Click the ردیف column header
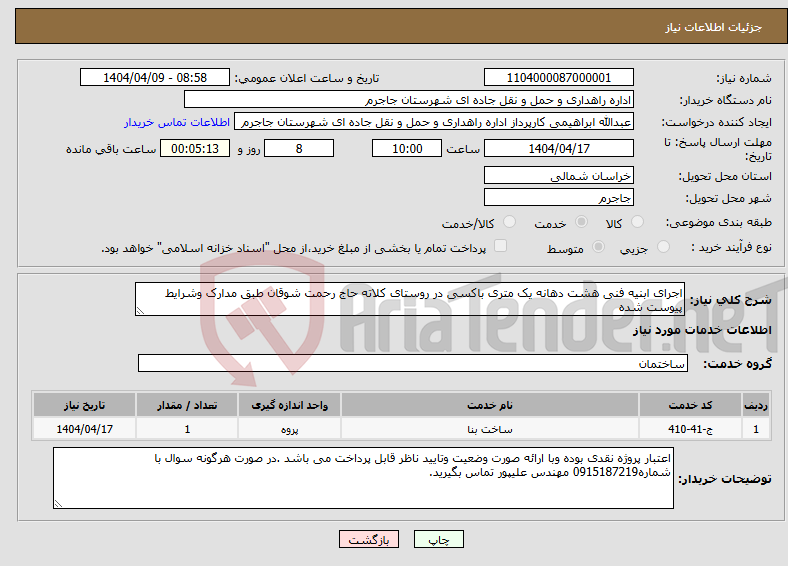The image size is (788, 566). pos(756,405)
